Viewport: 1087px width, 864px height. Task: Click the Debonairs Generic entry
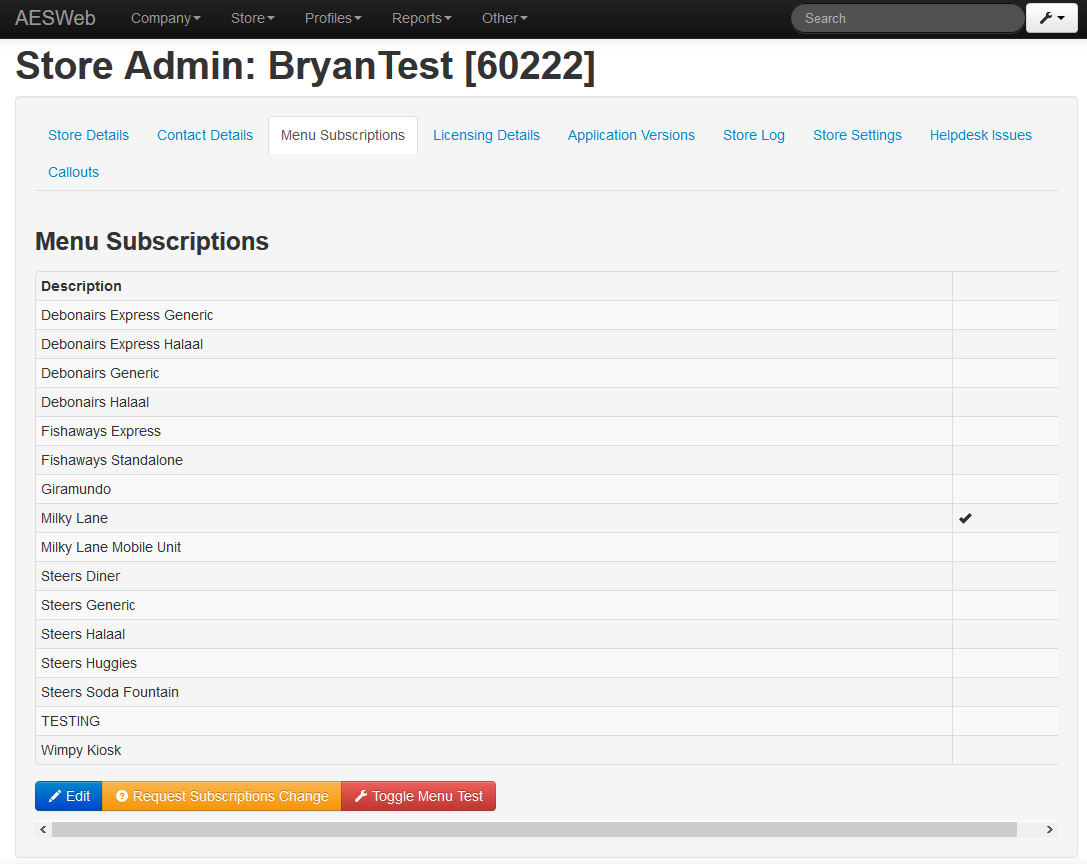coord(100,373)
